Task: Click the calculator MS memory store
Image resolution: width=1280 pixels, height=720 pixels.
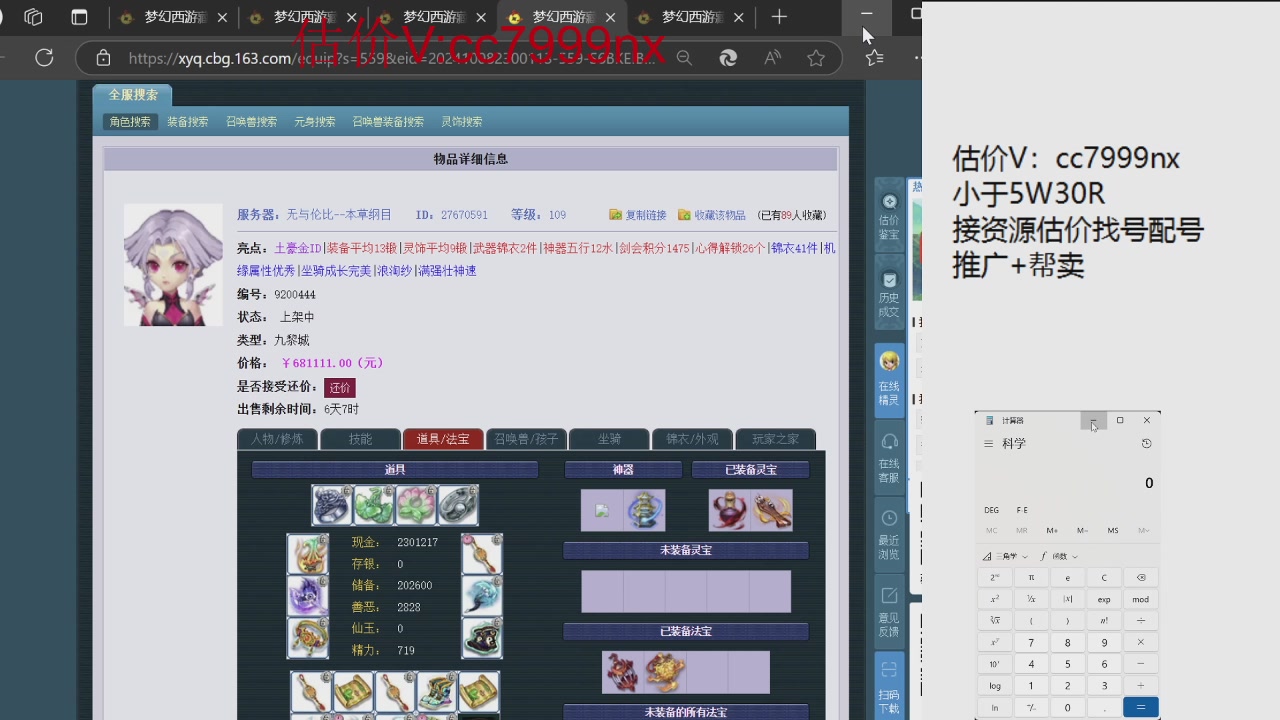Action: 1113,530
